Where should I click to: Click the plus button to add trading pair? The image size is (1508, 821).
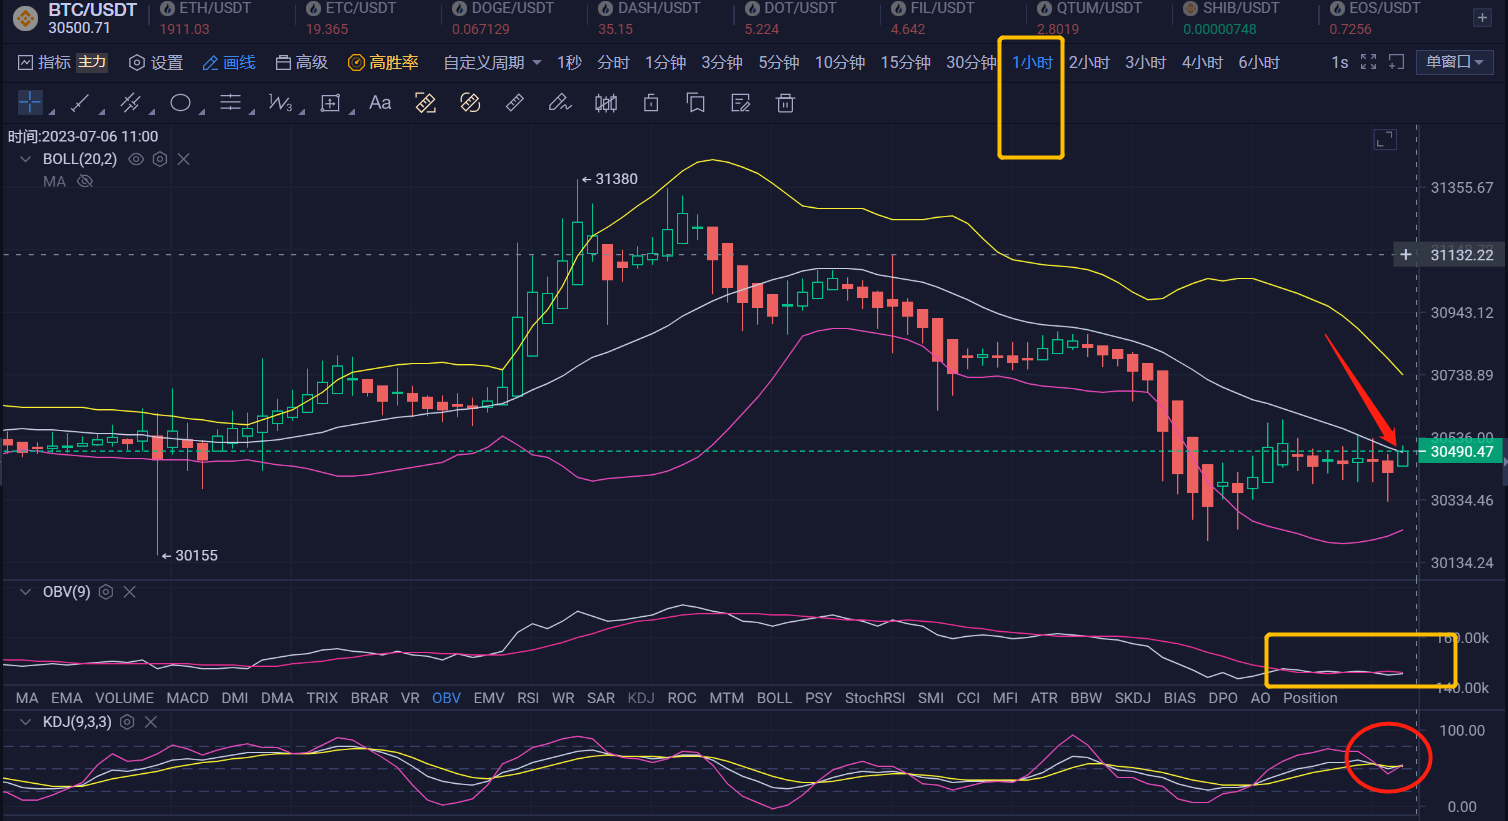[x=1482, y=18]
